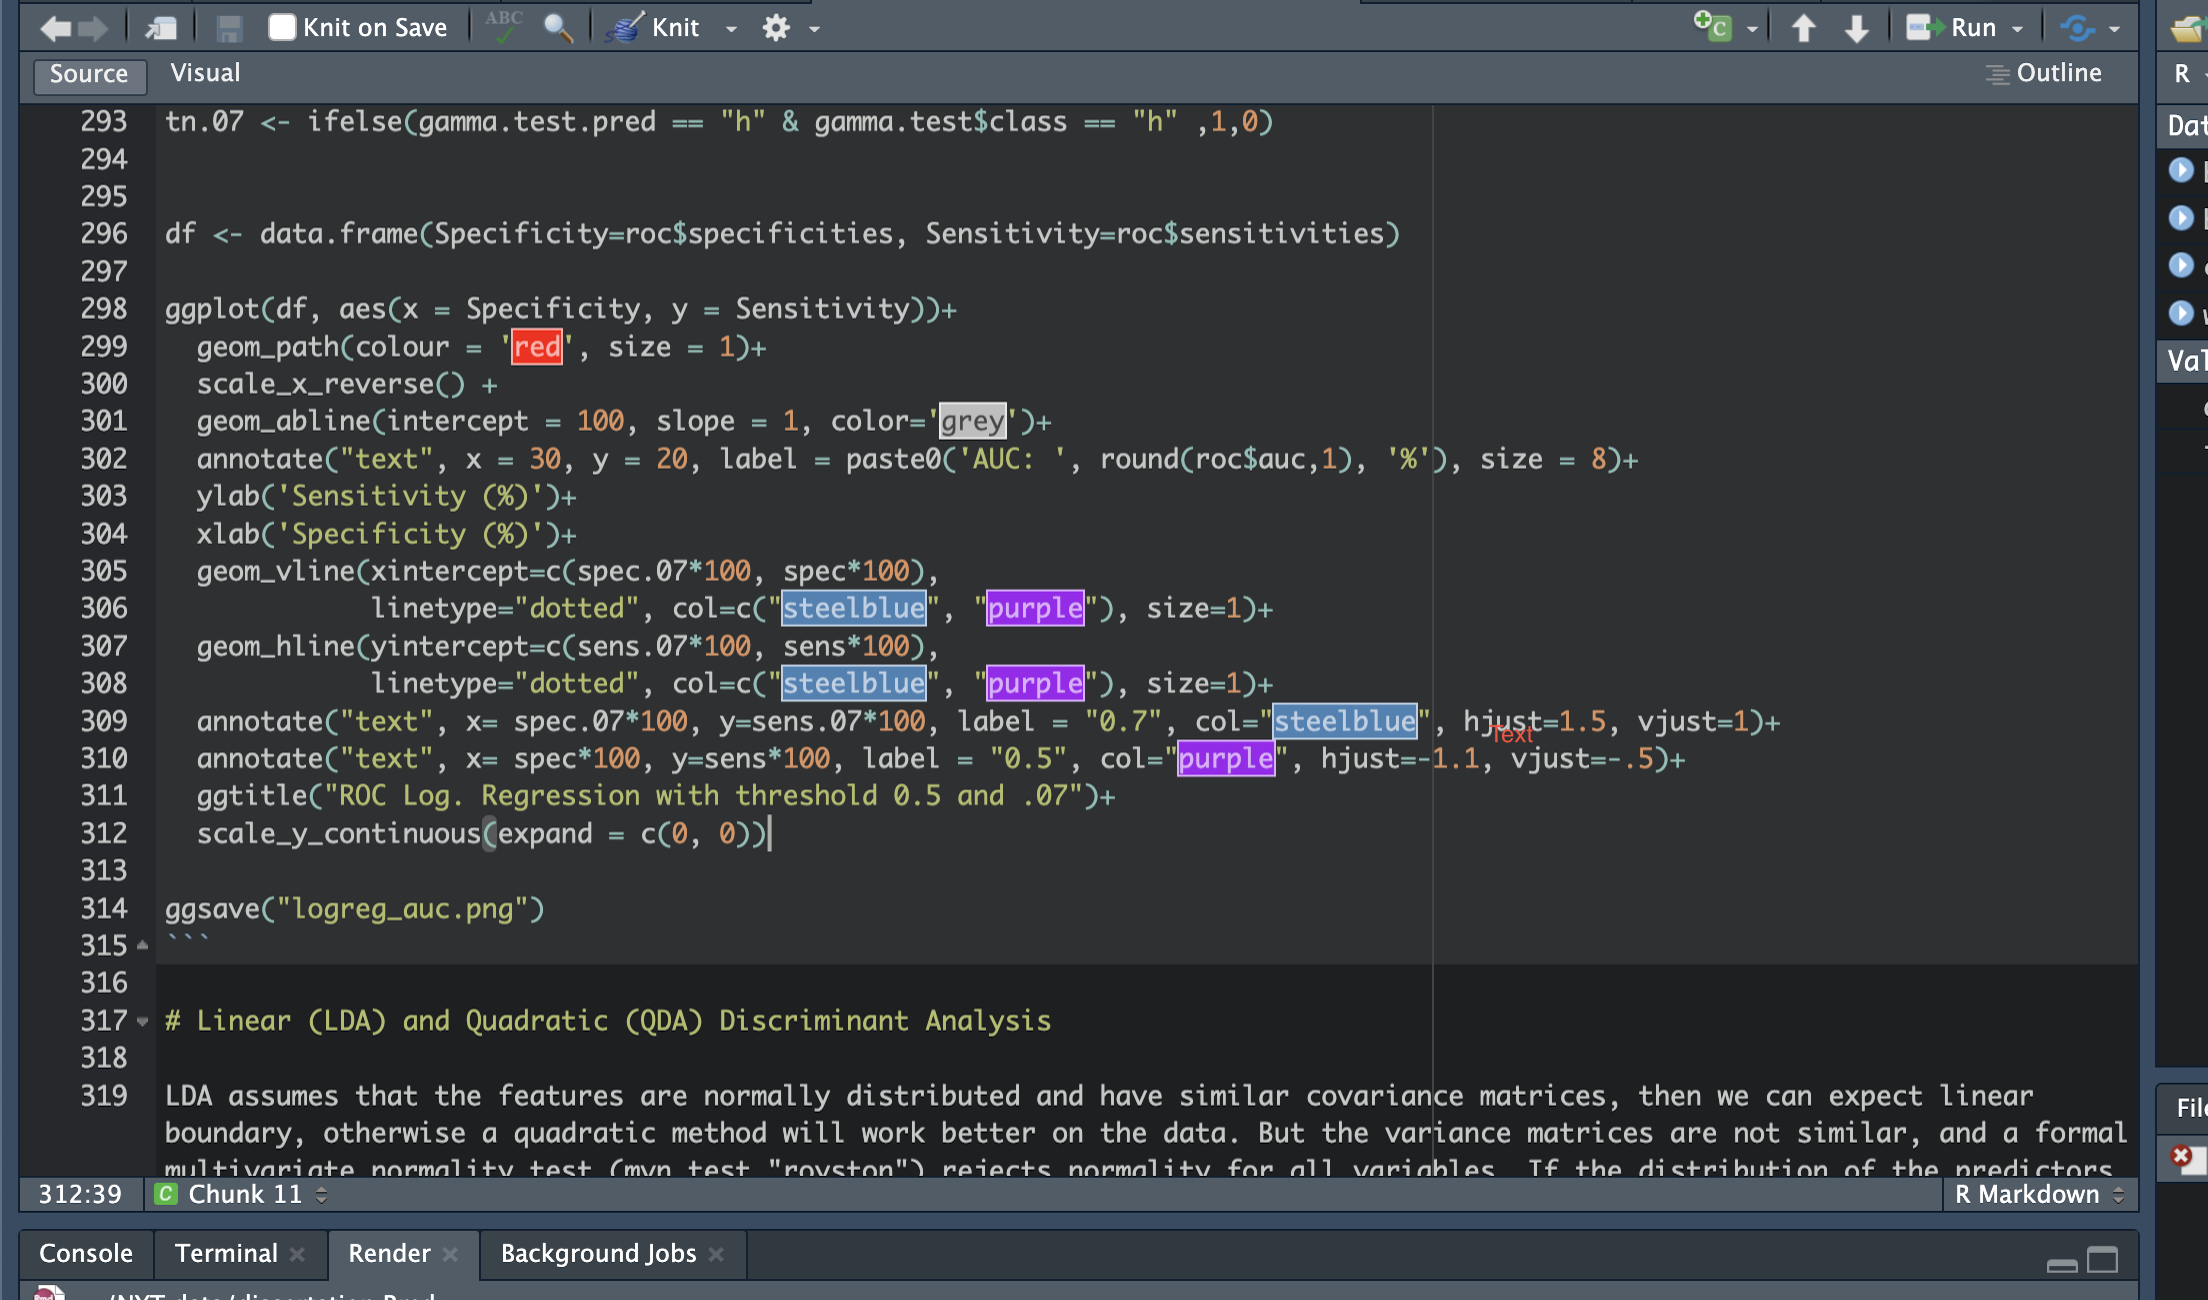
Task: Click the red color preview on line 299
Action: (x=537, y=347)
